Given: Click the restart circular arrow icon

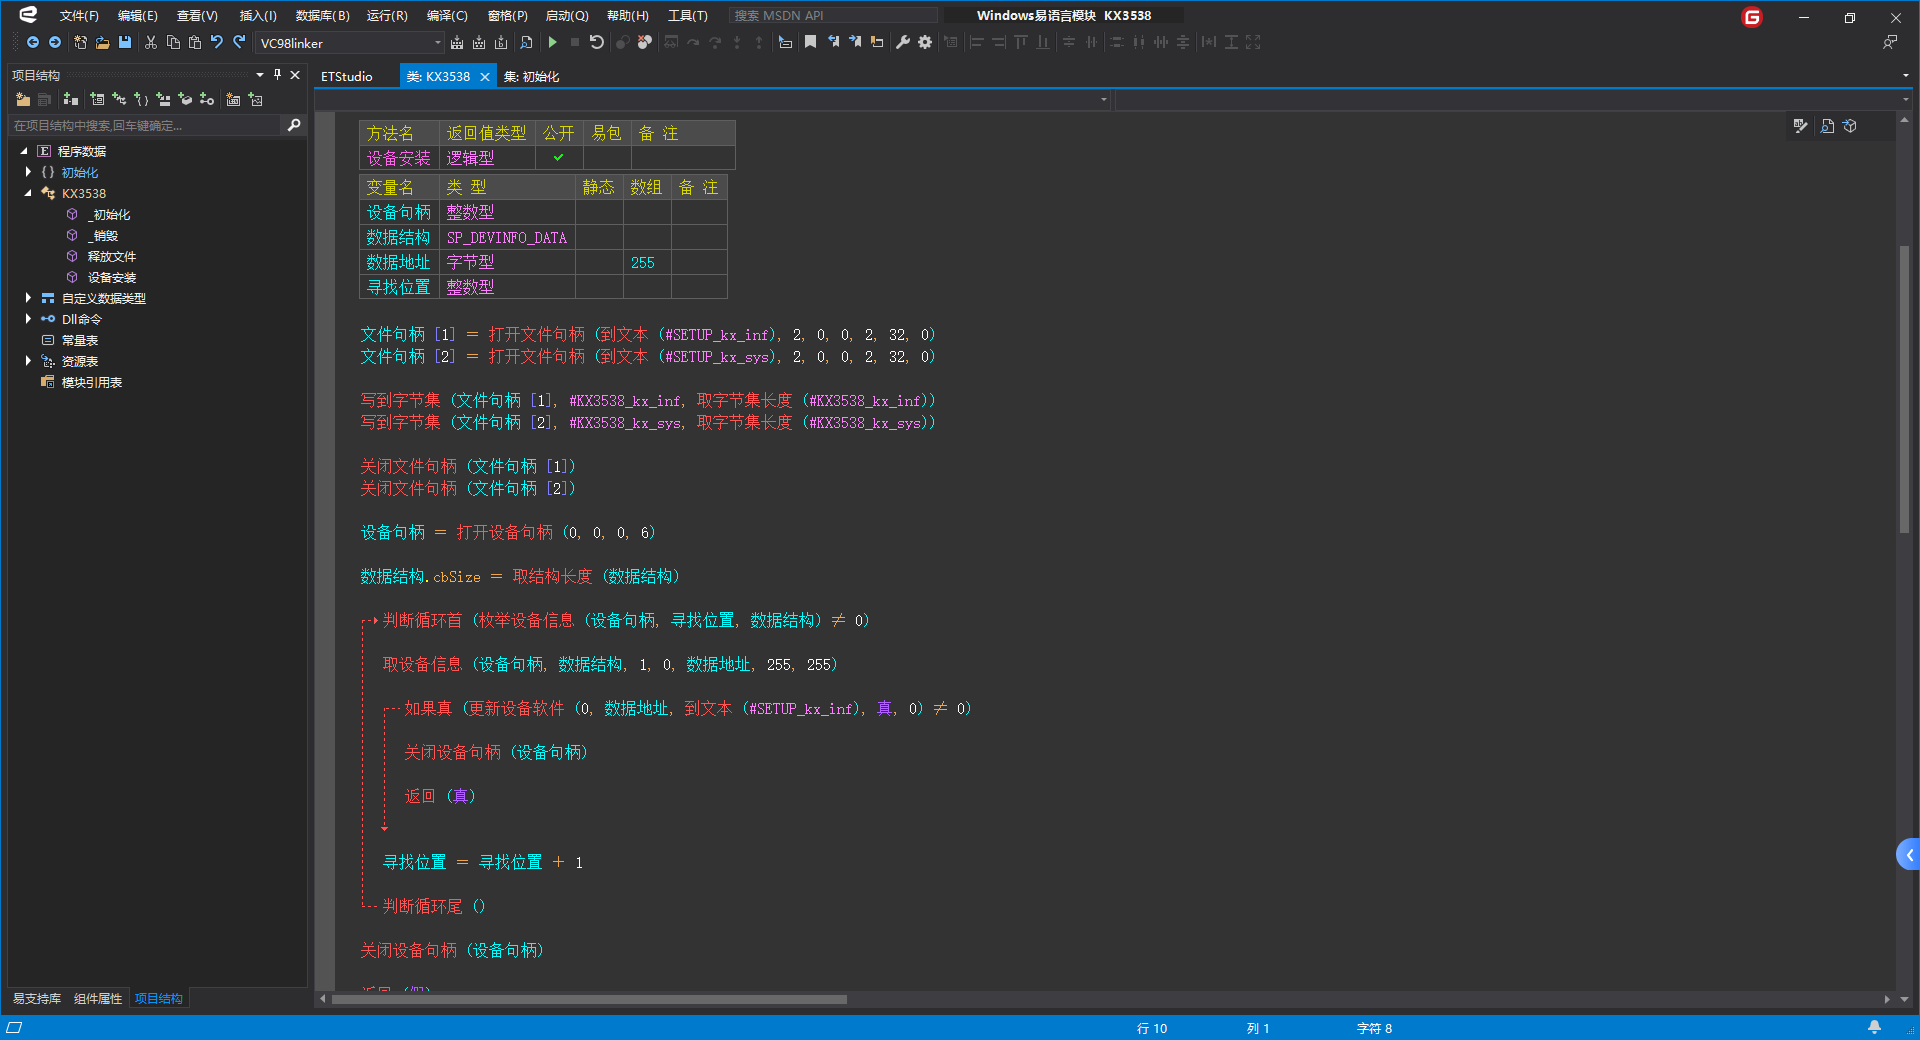Looking at the screenshot, I should pos(597,42).
